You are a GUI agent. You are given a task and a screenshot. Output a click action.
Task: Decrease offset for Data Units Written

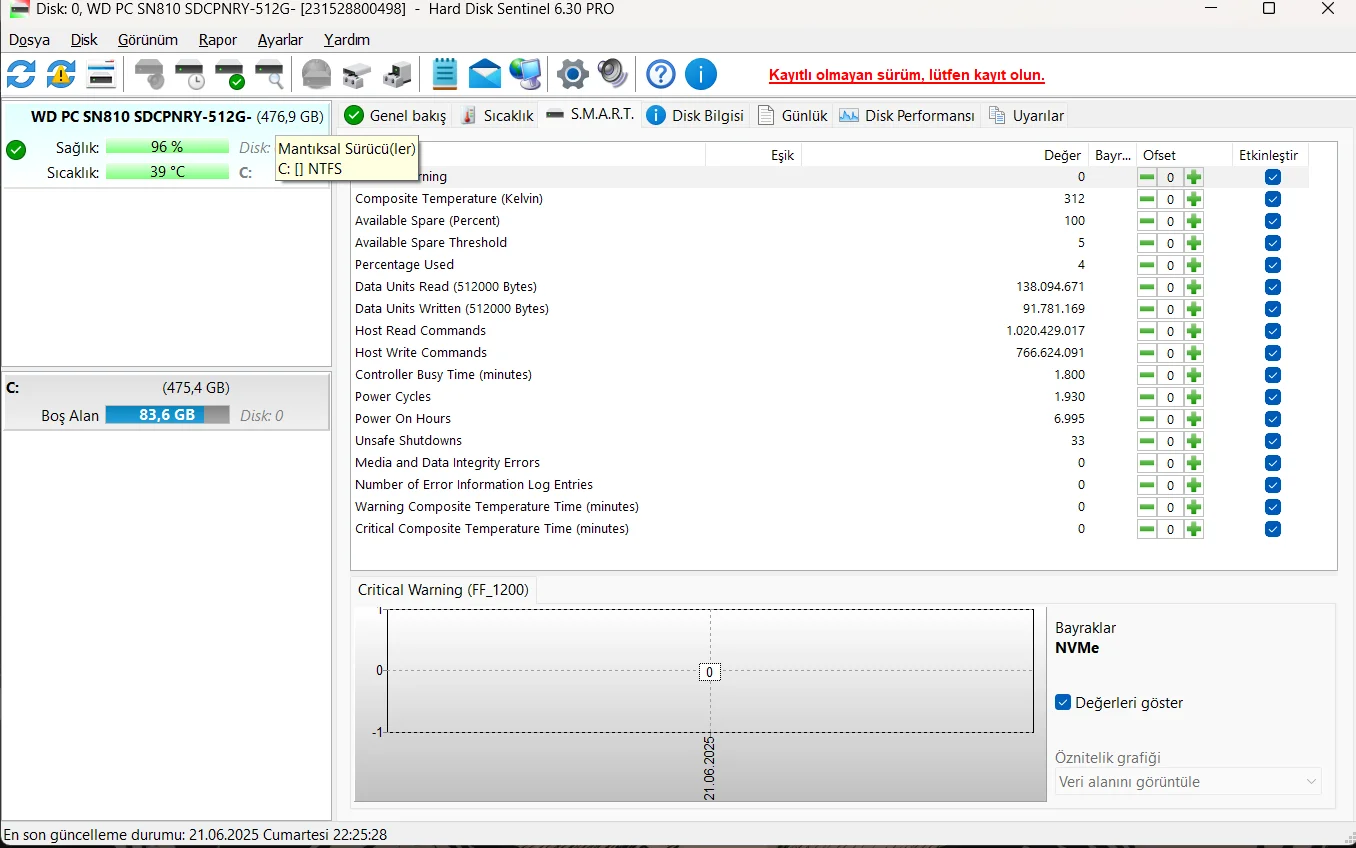pos(1147,309)
